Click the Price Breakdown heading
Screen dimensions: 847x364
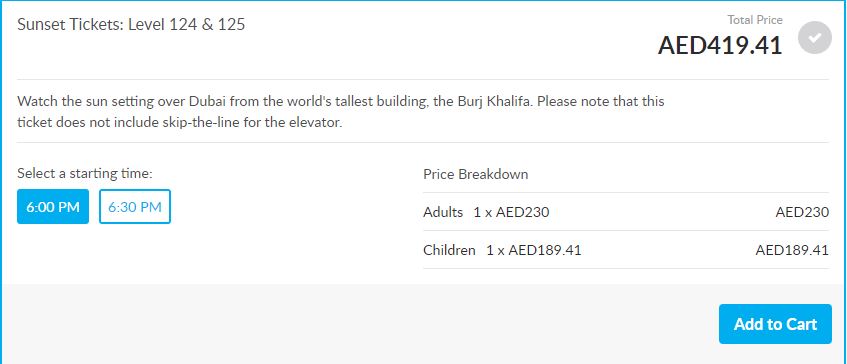tap(476, 174)
